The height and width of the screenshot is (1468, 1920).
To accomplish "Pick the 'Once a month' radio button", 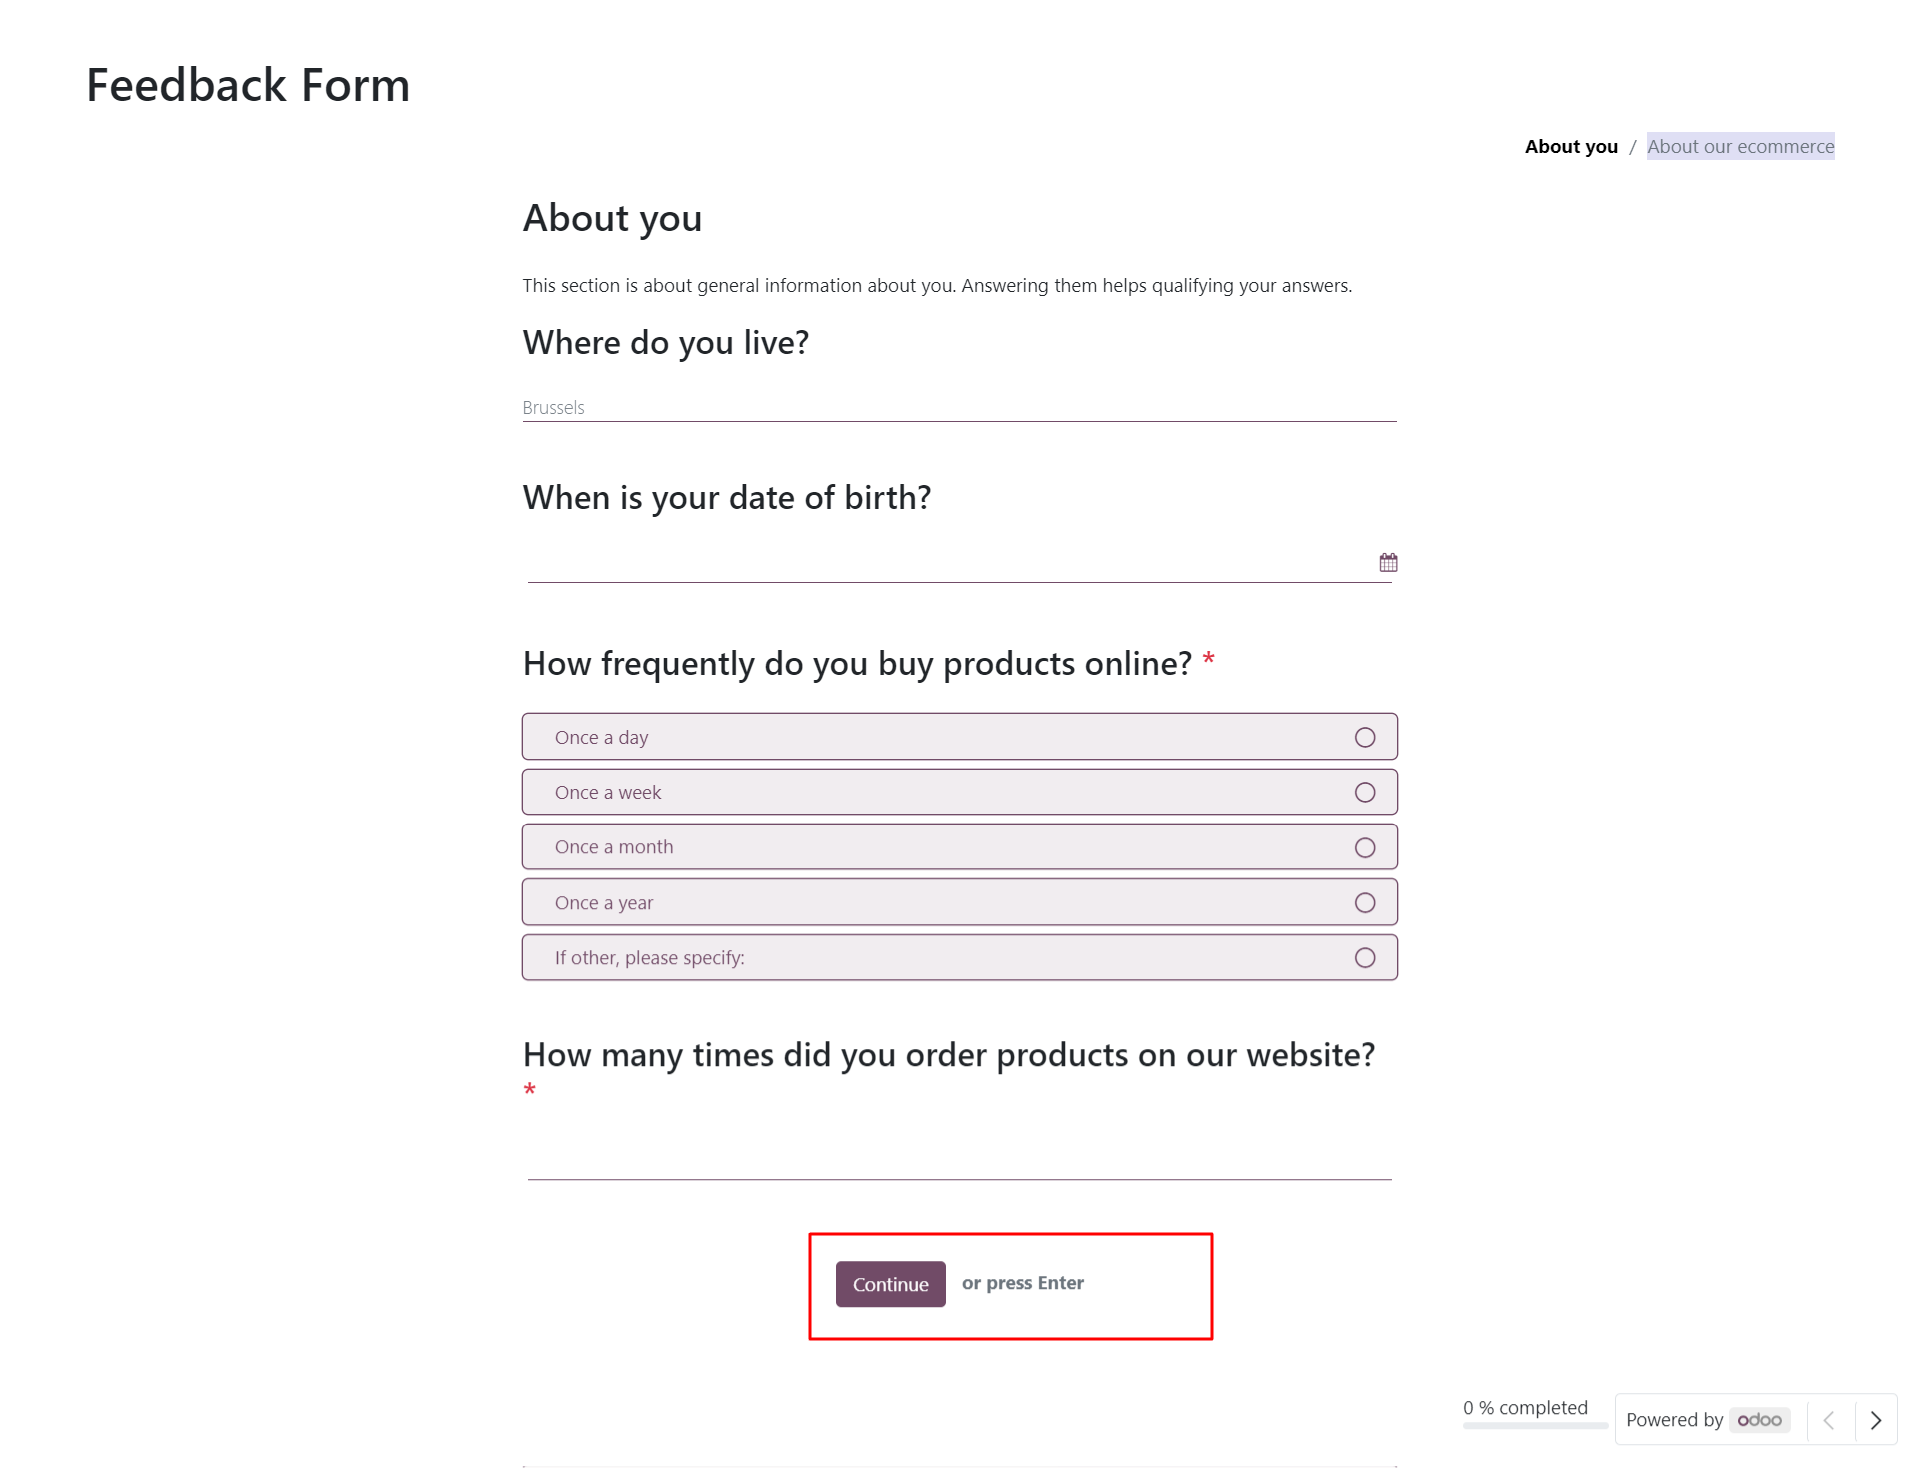I will [x=959, y=847].
